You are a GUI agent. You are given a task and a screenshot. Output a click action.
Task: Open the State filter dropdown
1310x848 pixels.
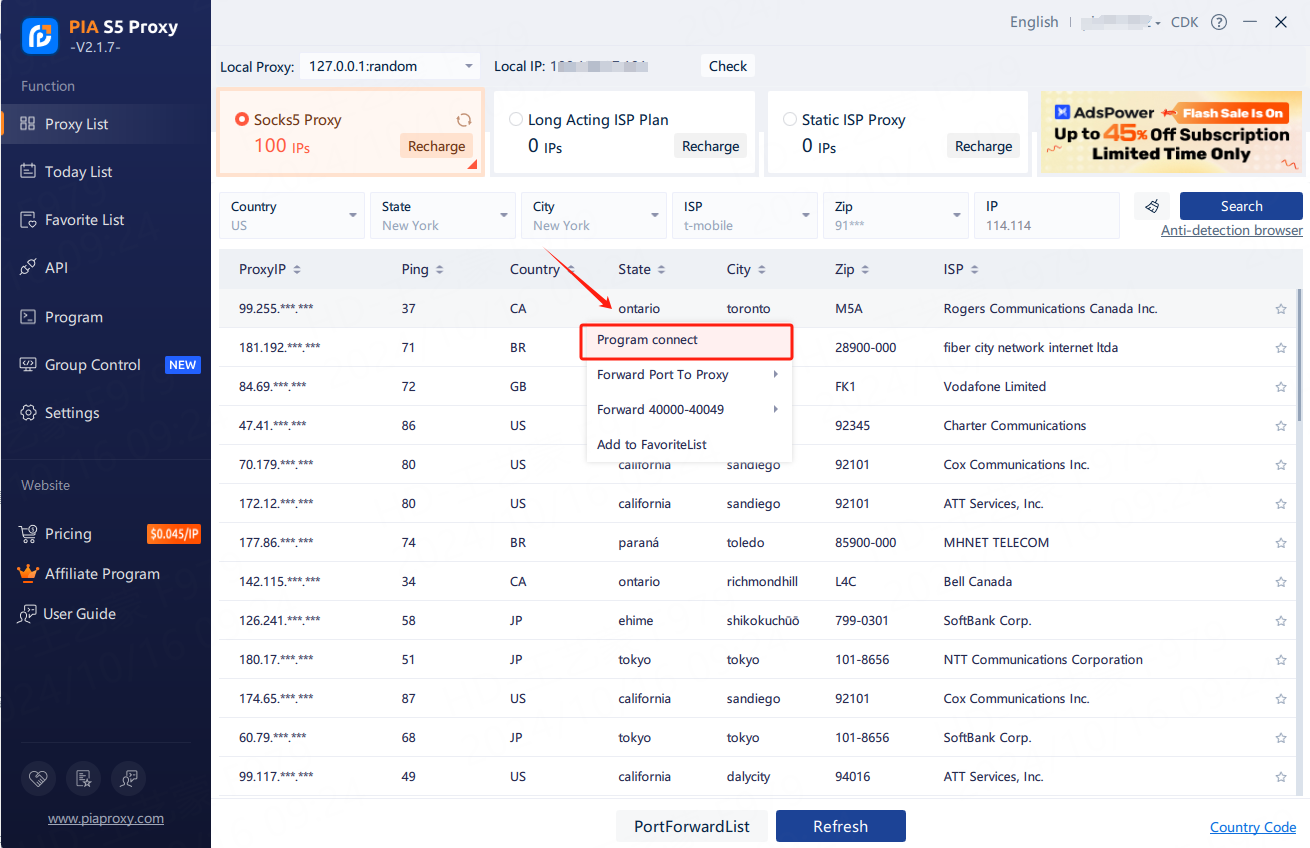click(443, 215)
